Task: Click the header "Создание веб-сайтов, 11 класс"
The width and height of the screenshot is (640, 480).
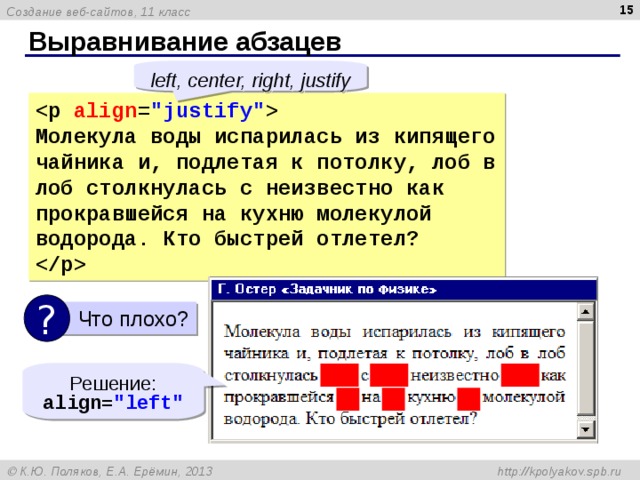Action: point(98,12)
